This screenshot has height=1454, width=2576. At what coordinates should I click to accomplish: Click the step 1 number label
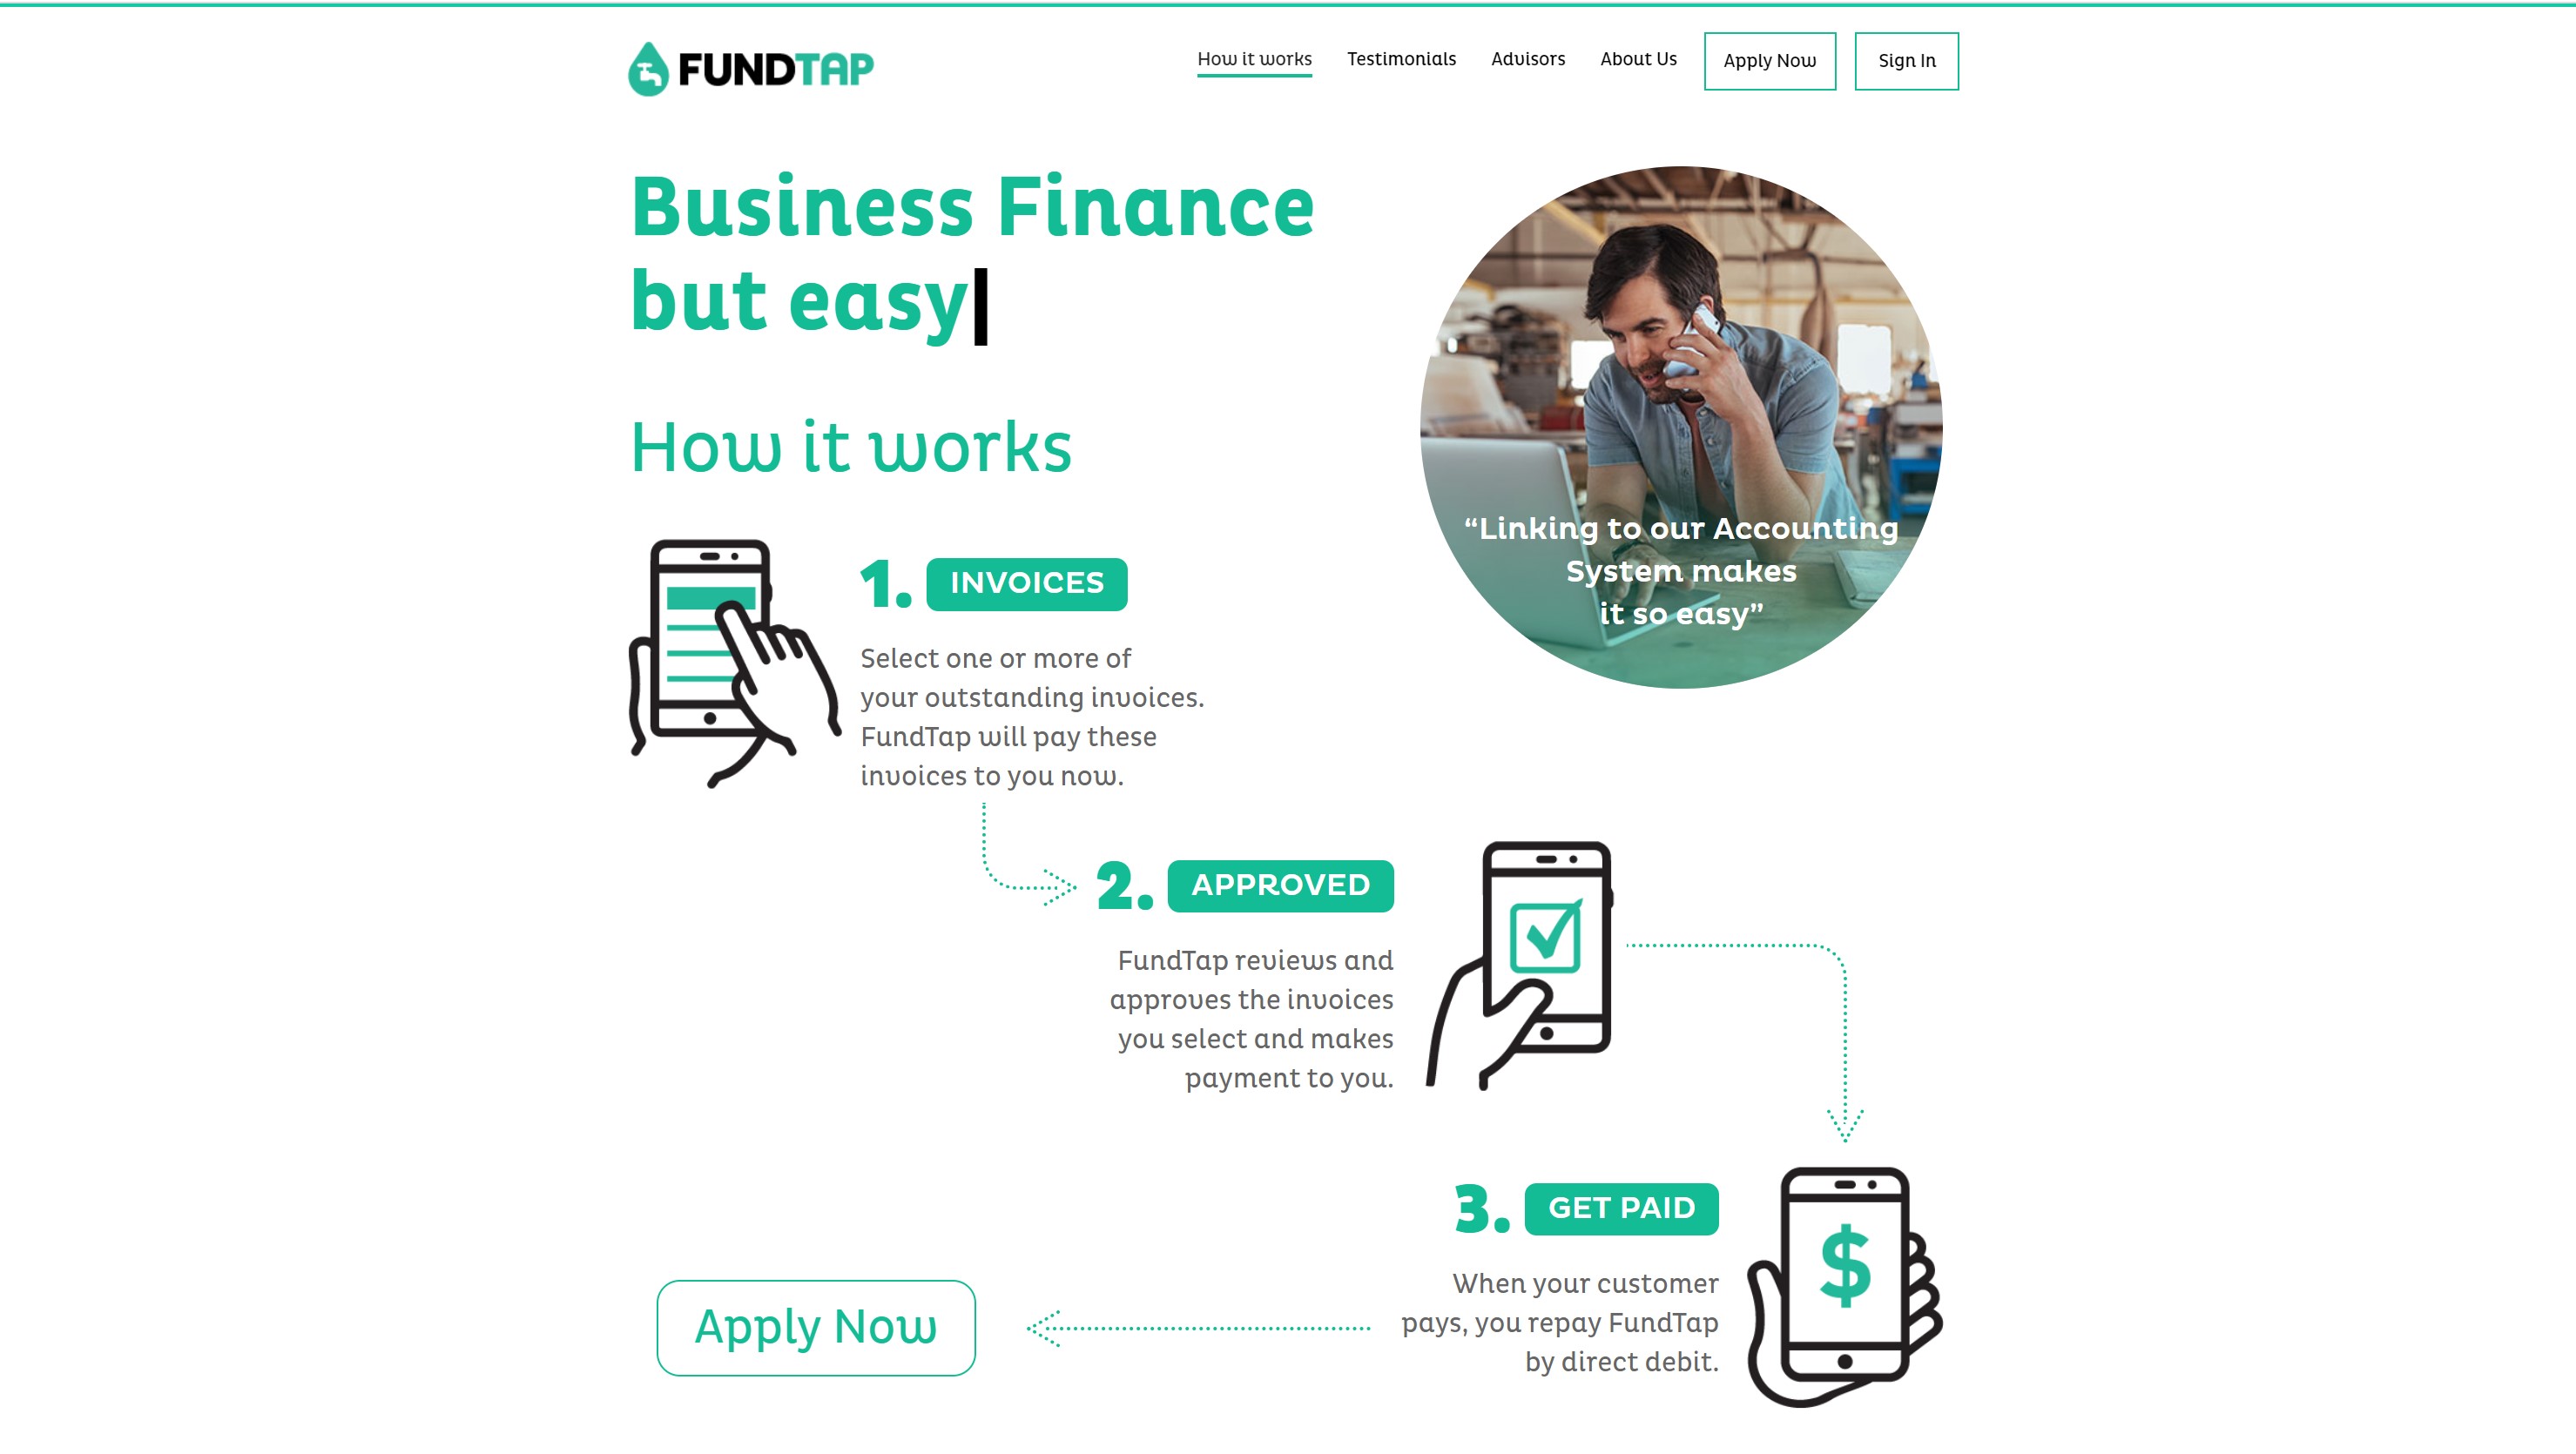885,582
